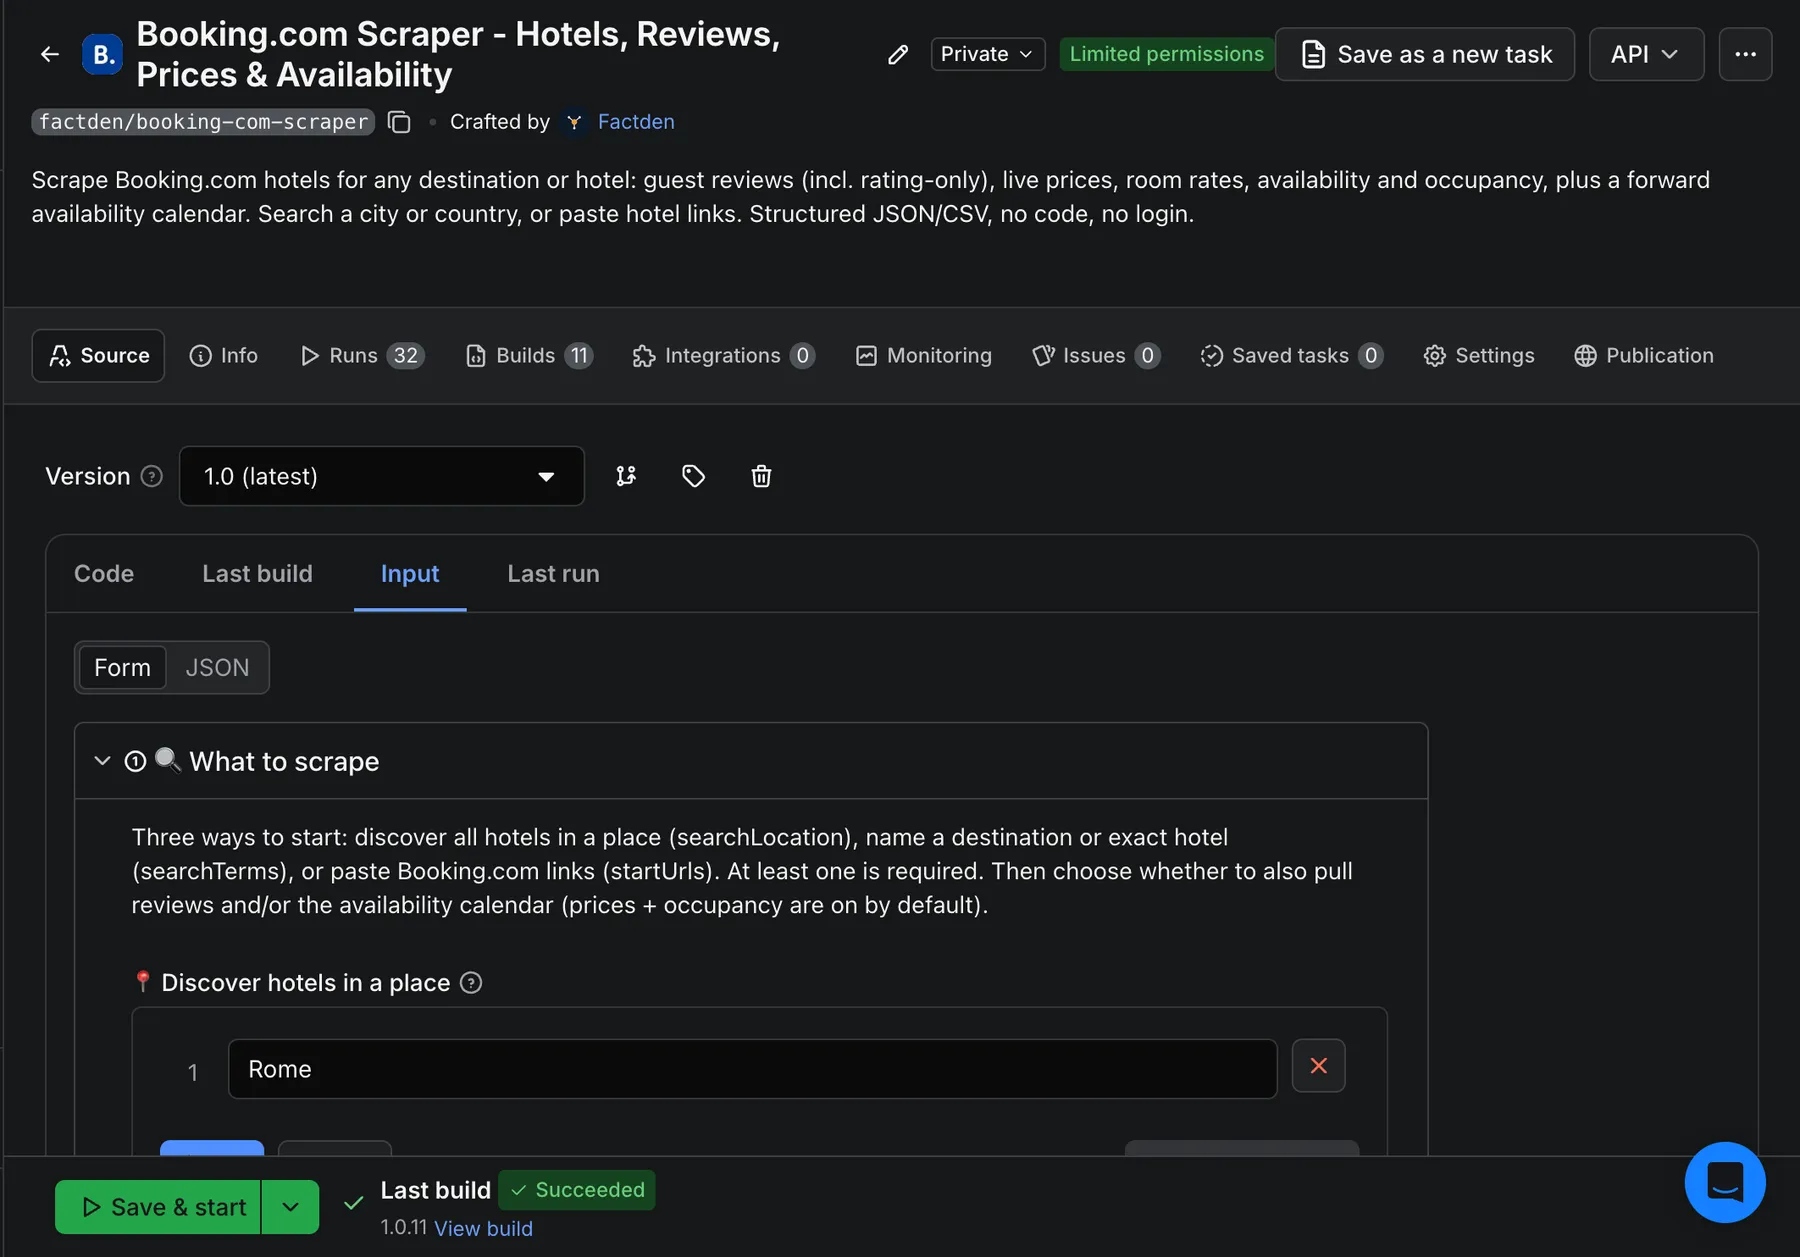
Task: Go to the Publication tab
Action: pyautogui.click(x=1644, y=356)
